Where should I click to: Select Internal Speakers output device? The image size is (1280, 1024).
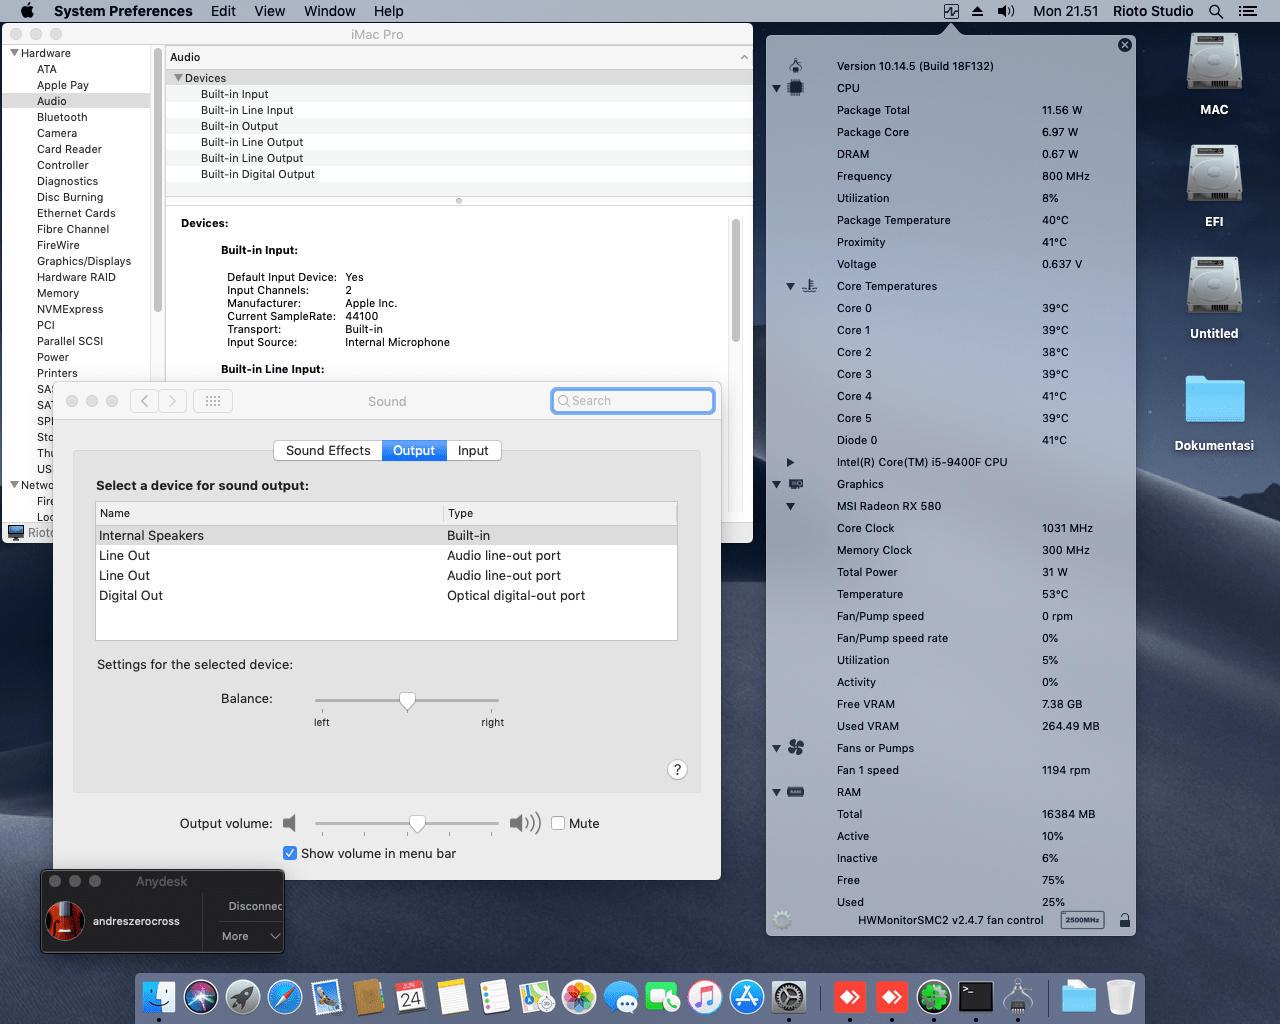tap(386, 536)
